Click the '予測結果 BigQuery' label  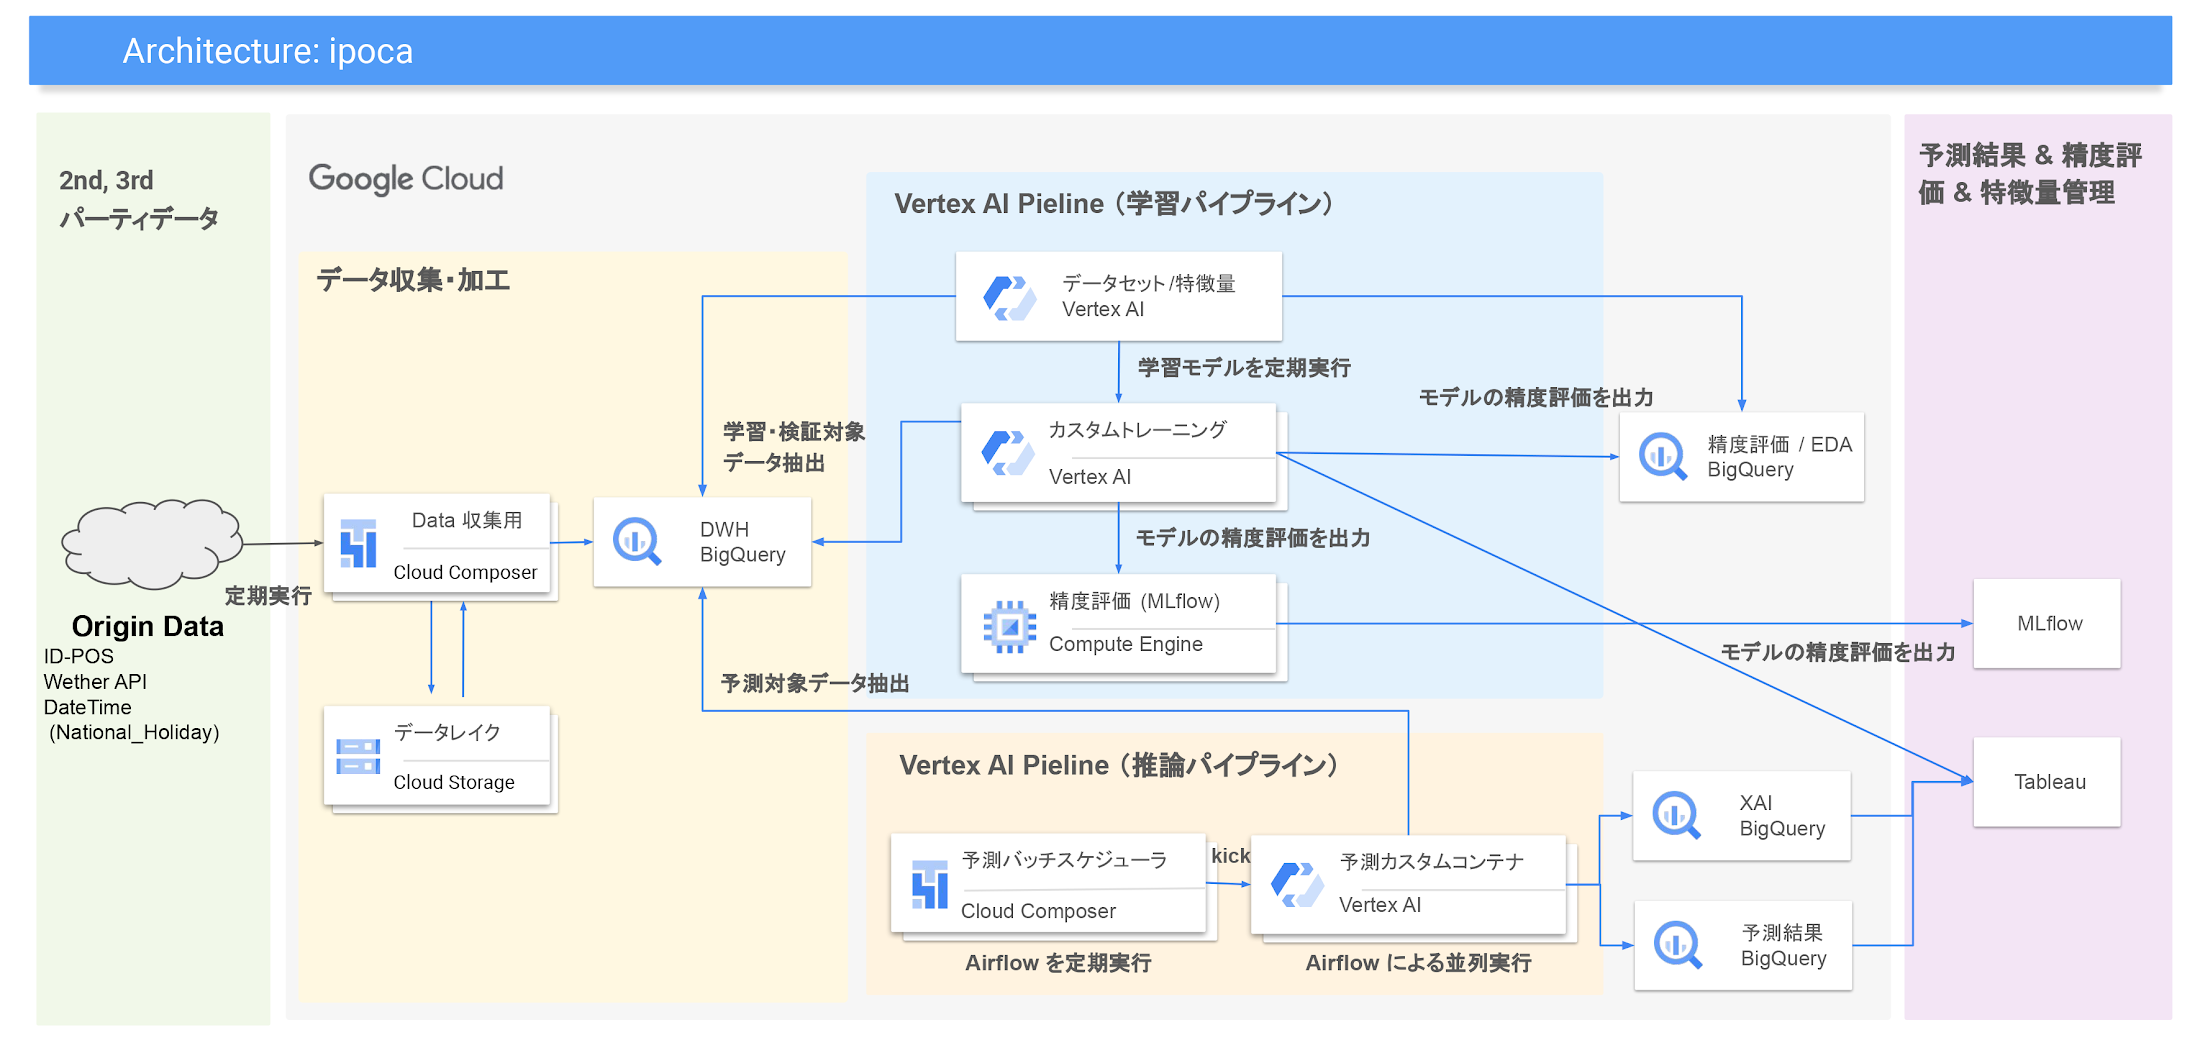tap(1783, 946)
